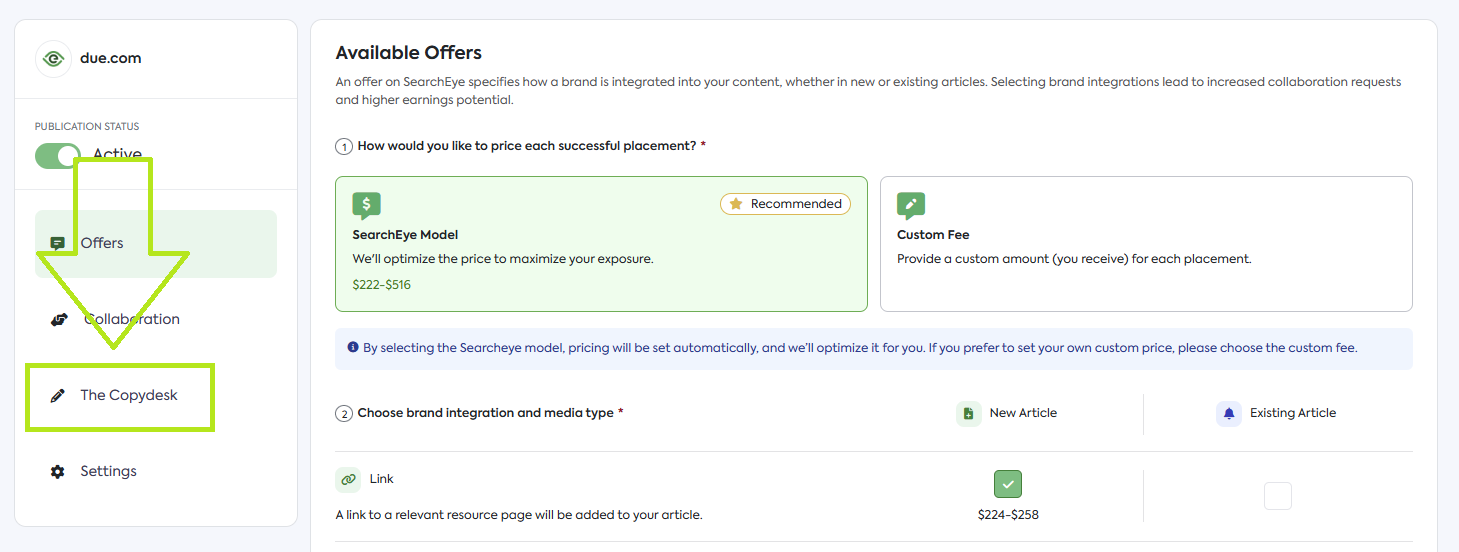Choose the Custom Fee pricing card
The height and width of the screenshot is (552, 1459).
(x=1145, y=245)
